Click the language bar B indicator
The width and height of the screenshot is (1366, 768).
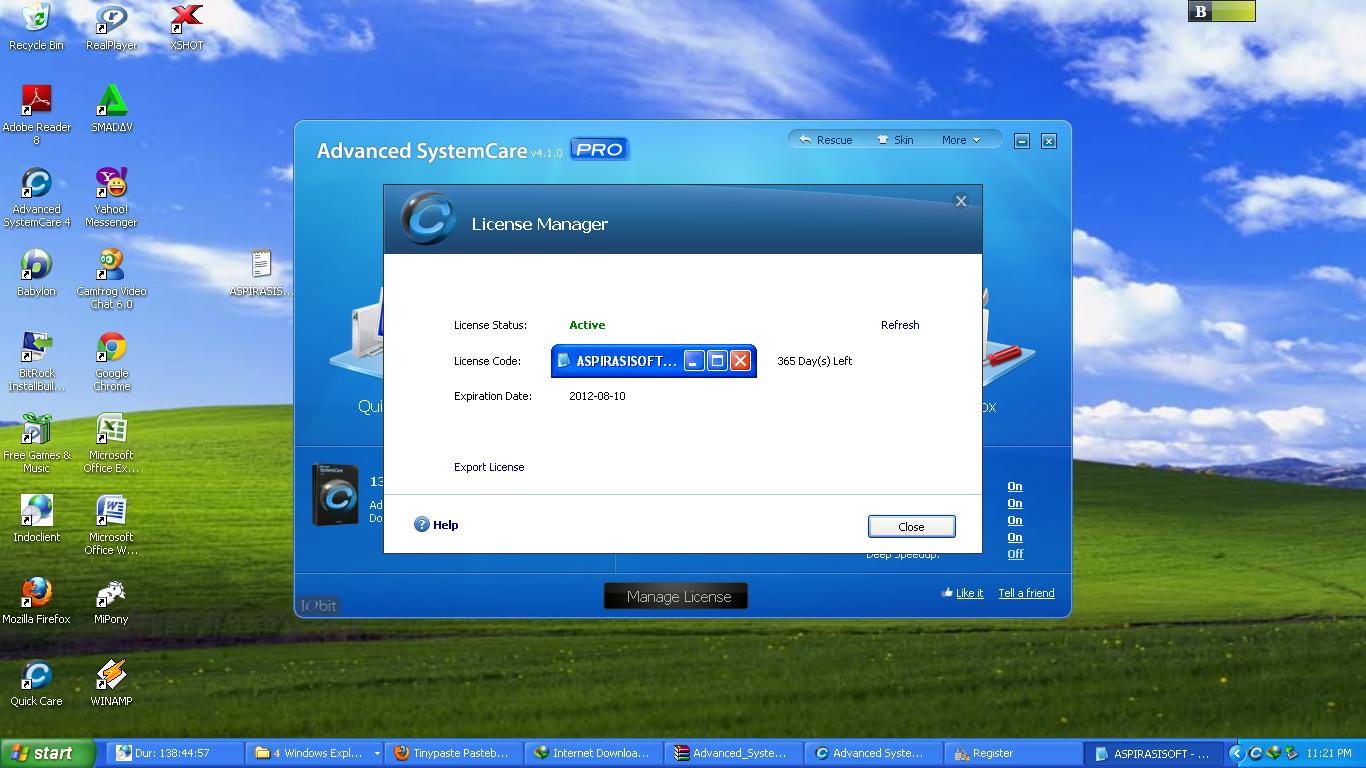pos(1201,11)
